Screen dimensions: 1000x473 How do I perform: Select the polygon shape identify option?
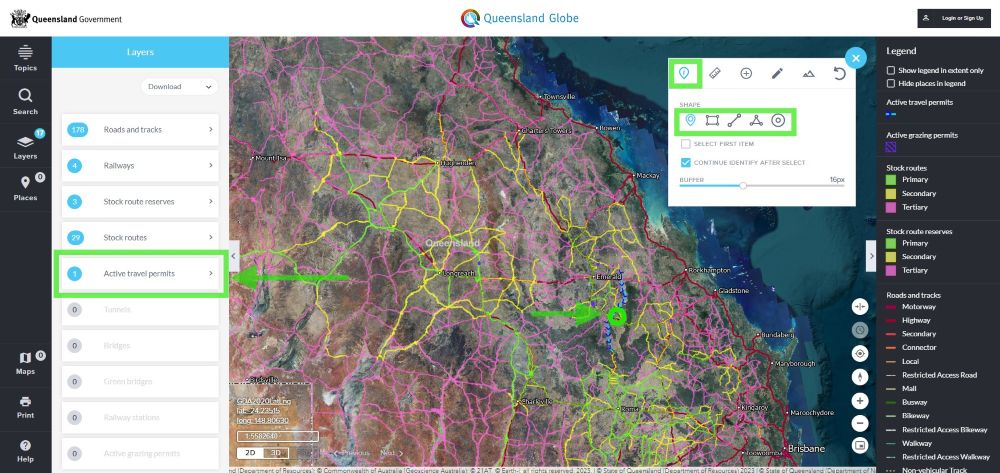(x=756, y=121)
